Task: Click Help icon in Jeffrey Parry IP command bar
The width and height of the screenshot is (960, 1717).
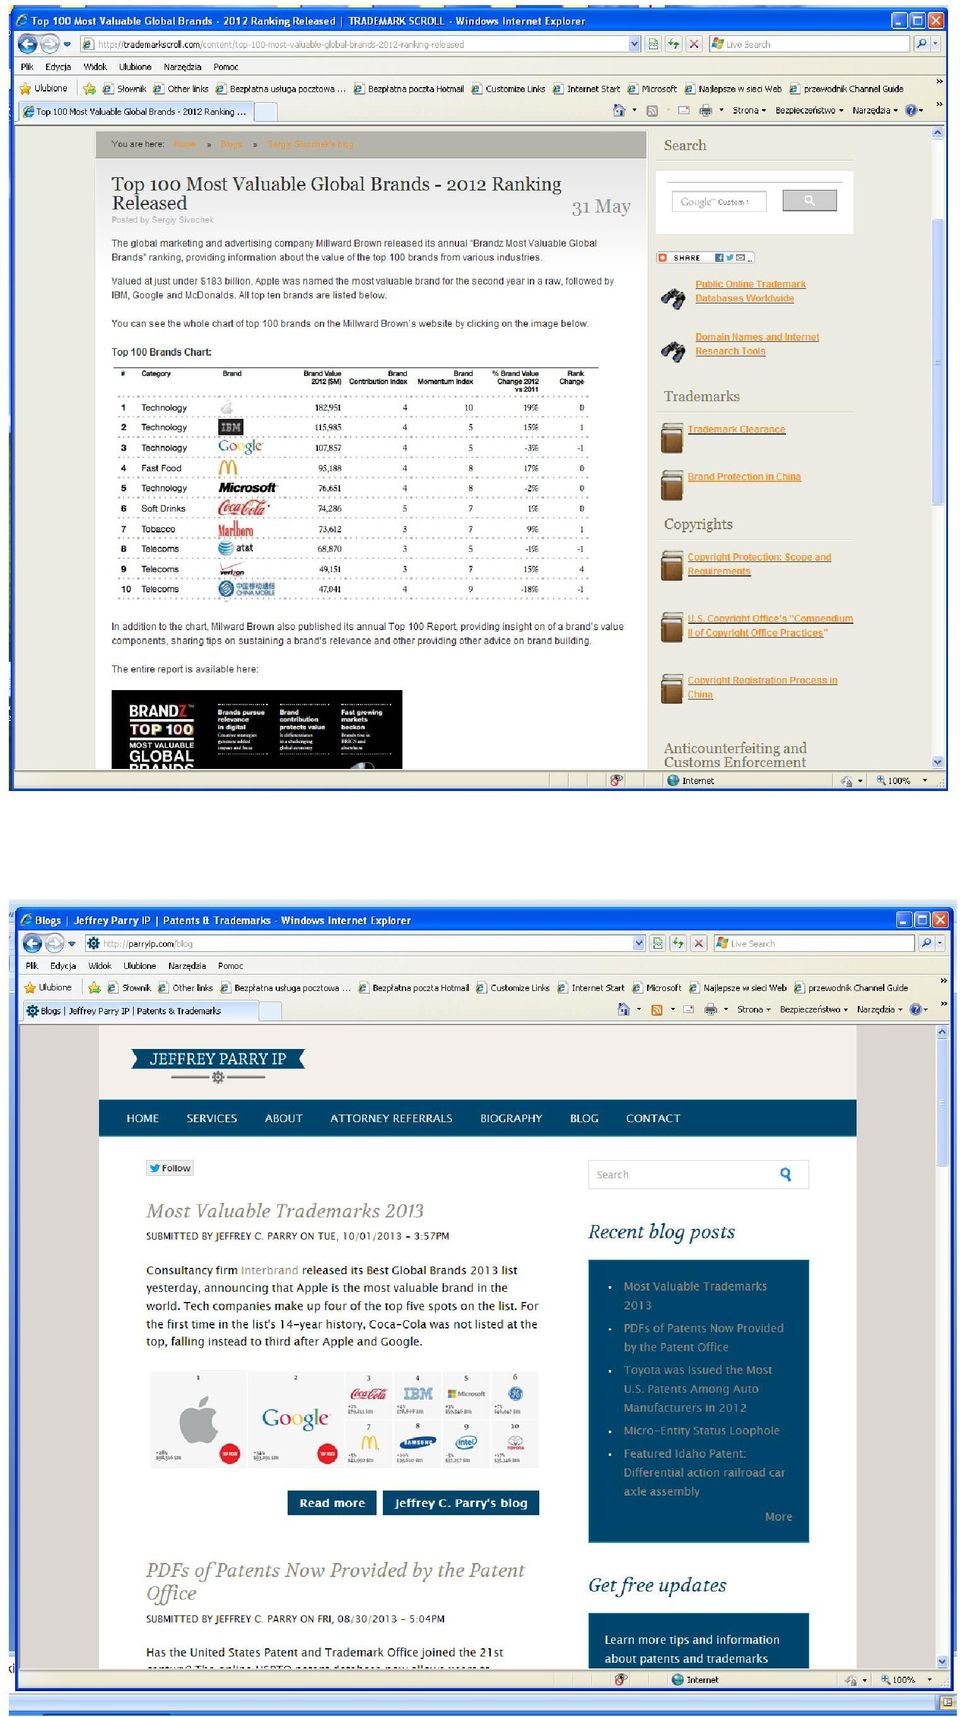Action: pyautogui.click(x=915, y=1009)
